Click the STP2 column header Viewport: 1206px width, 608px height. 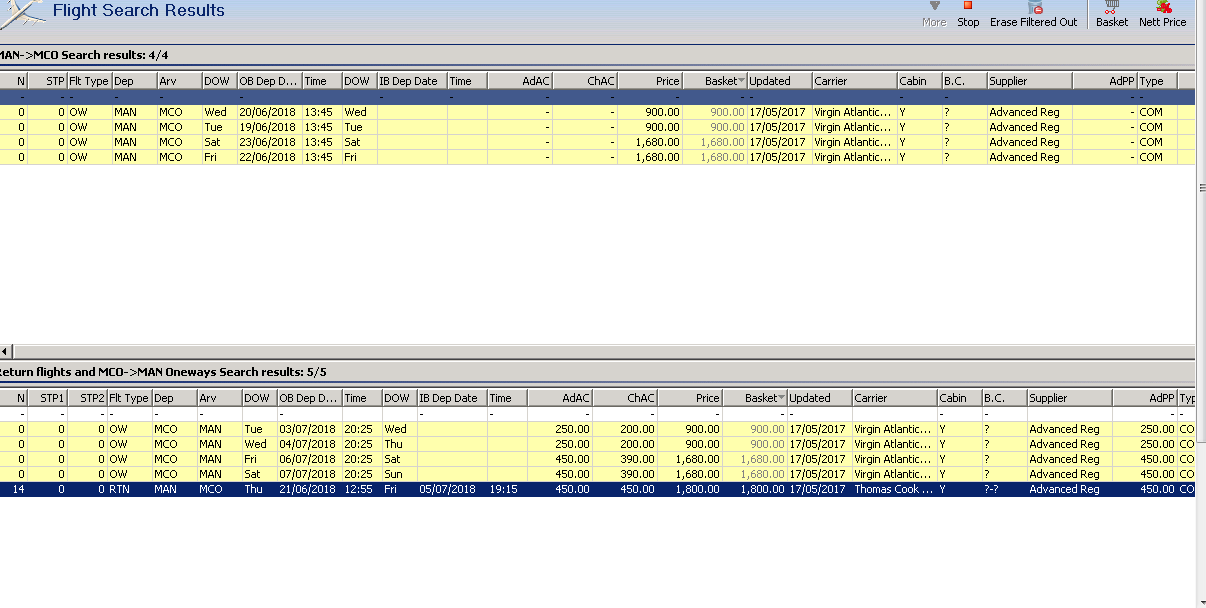click(x=87, y=398)
